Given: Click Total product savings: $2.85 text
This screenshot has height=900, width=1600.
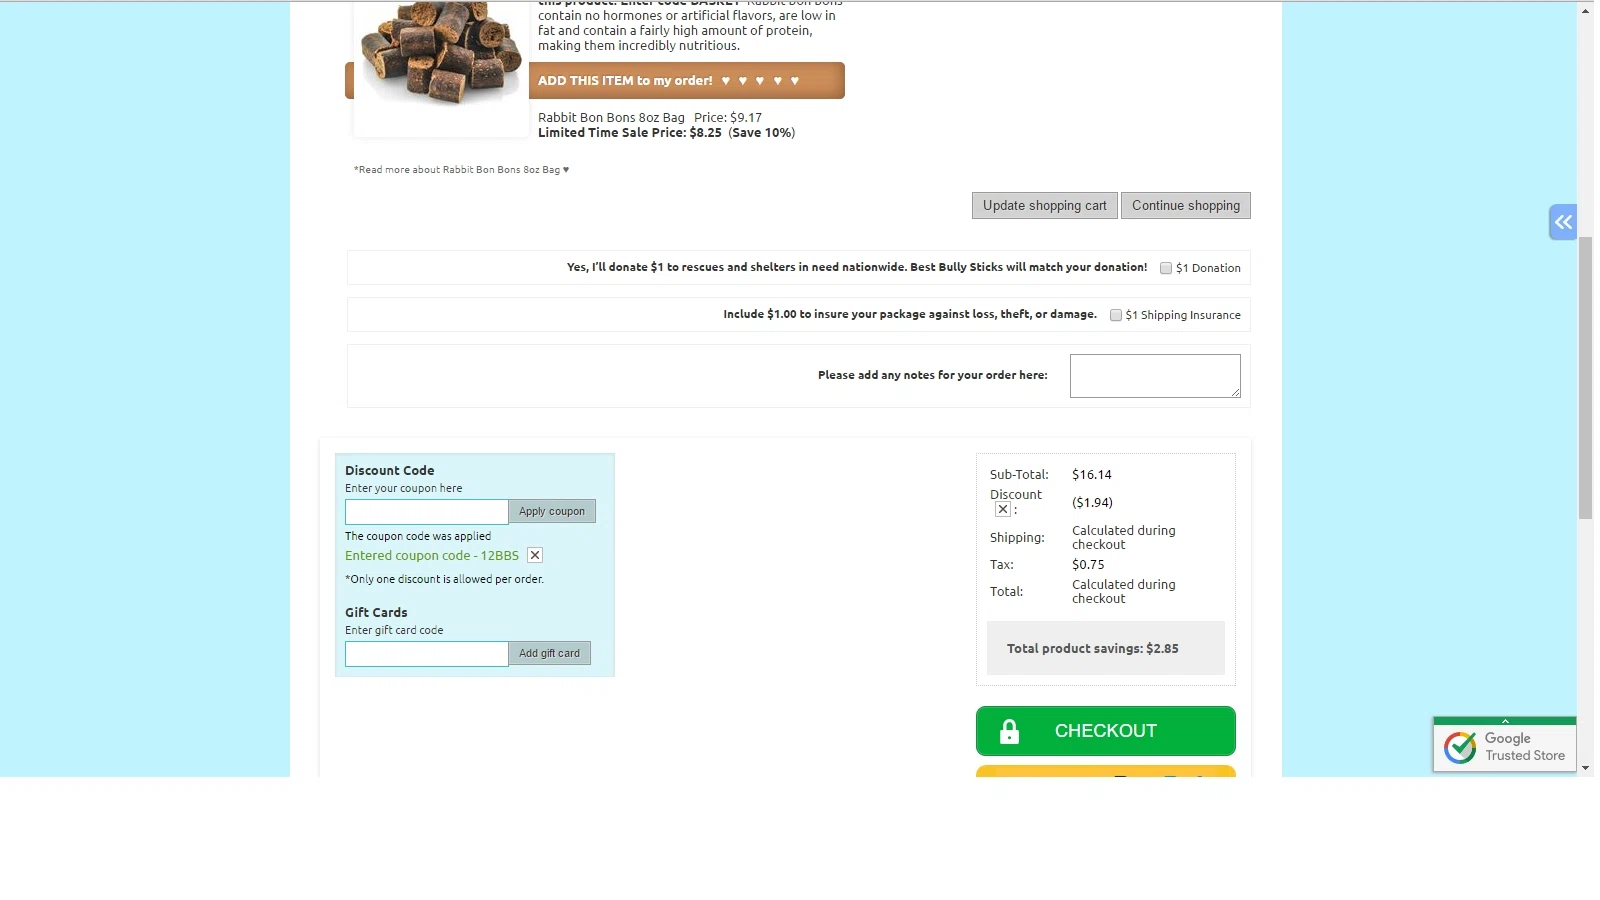Looking at the screenshot, I should tap(1093, 649).
